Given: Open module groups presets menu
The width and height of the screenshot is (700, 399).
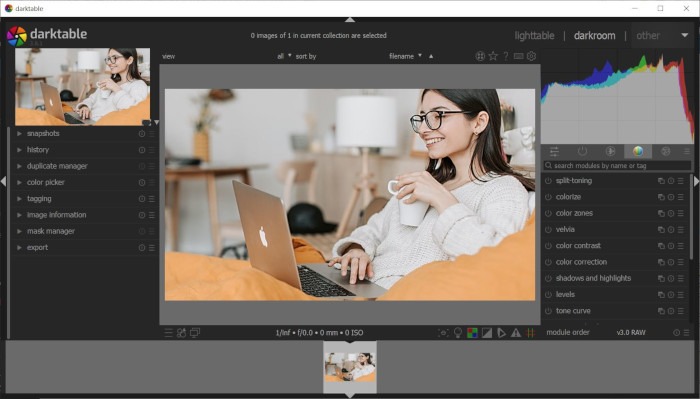Looking at the screenshot, I should 686,152.
